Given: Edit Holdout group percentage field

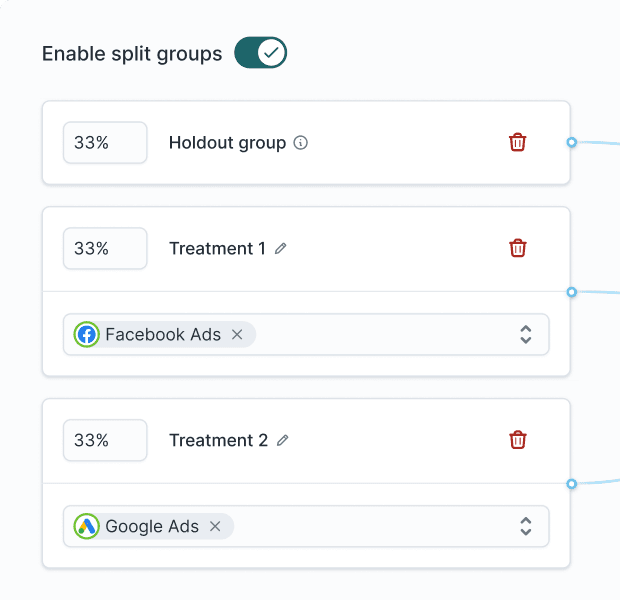Looking at the screenshot, I should coord(105,143).
